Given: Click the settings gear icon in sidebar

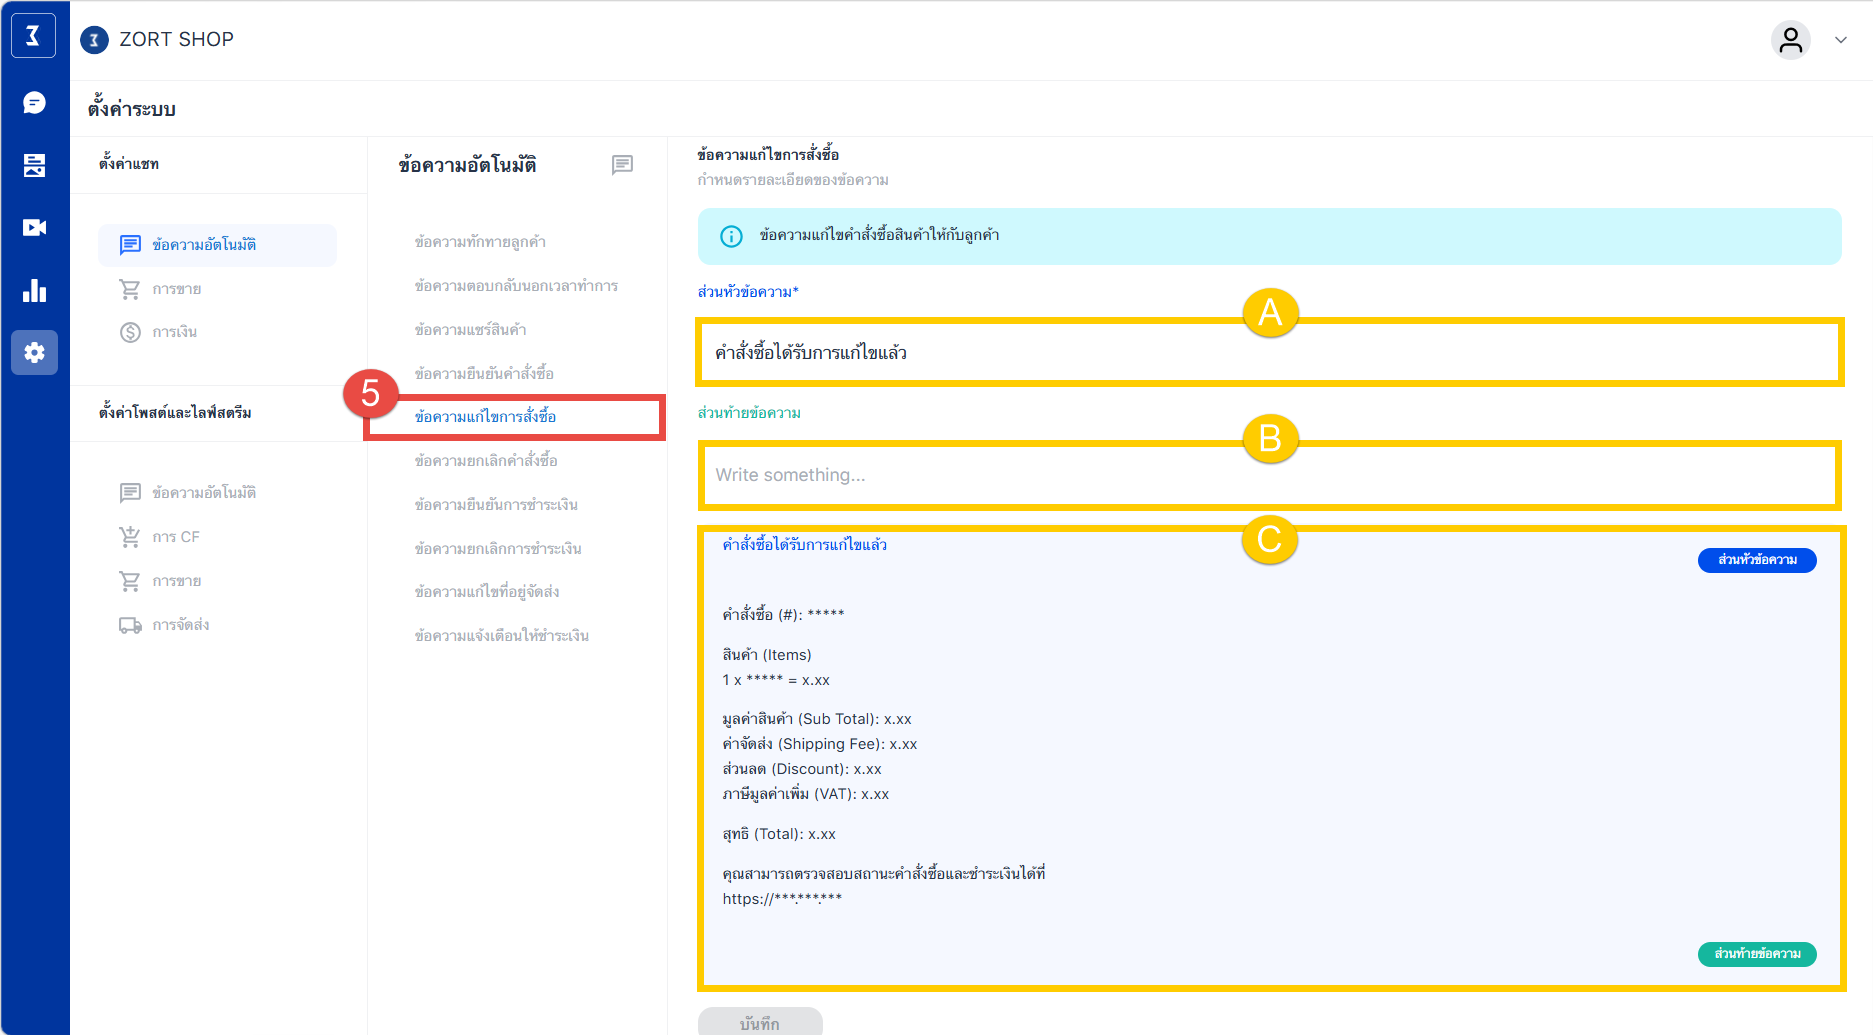Looking at the screenshot, I should click(34, 353).
